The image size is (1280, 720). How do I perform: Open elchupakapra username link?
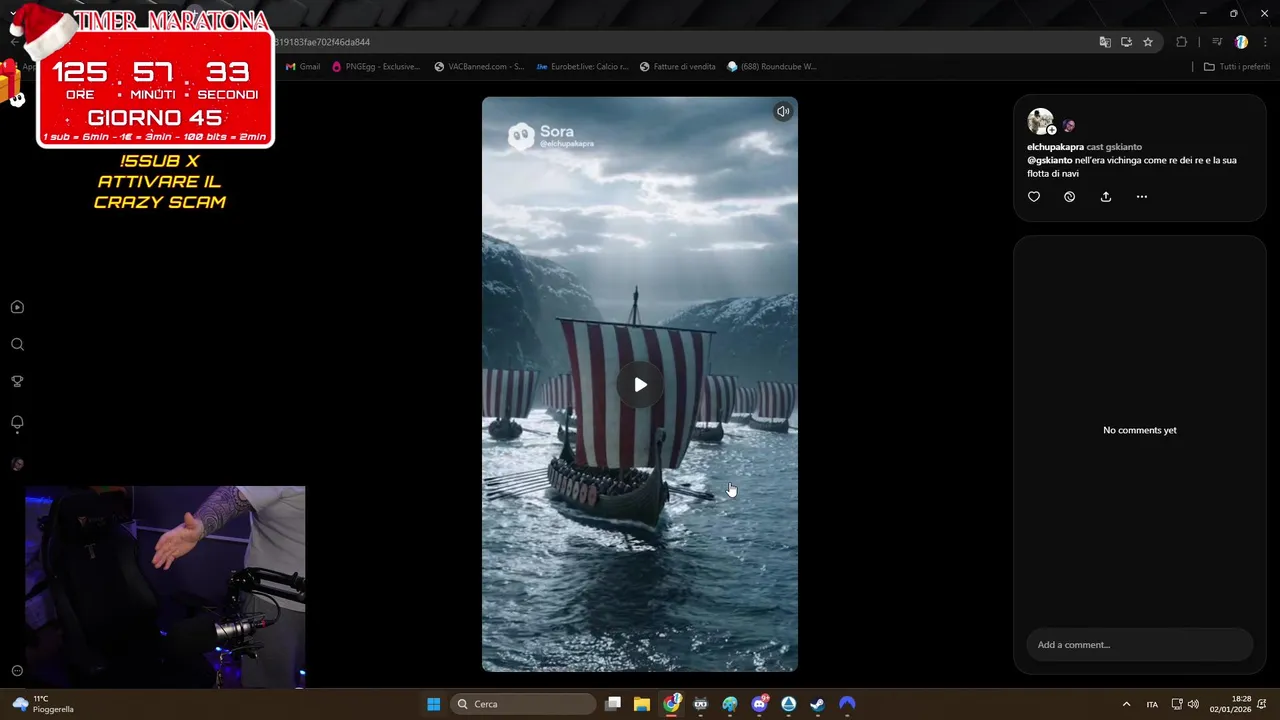(1055, 147)
